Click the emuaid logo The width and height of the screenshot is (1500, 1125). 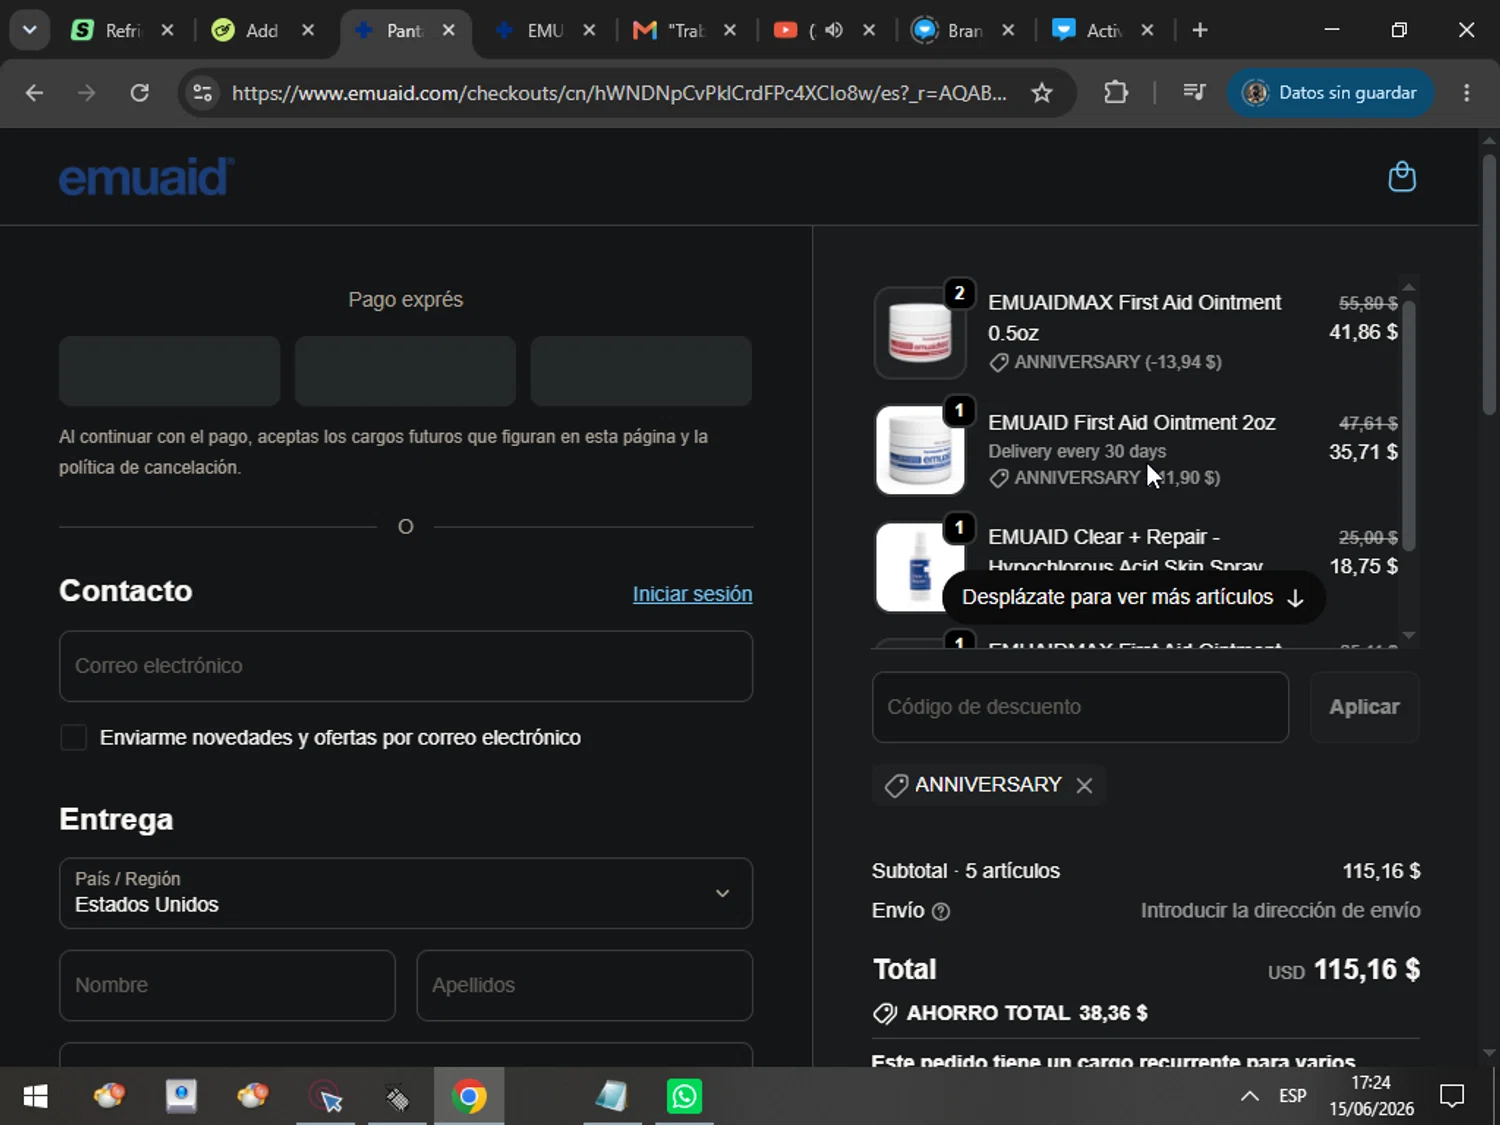click(x=146, y=177)
